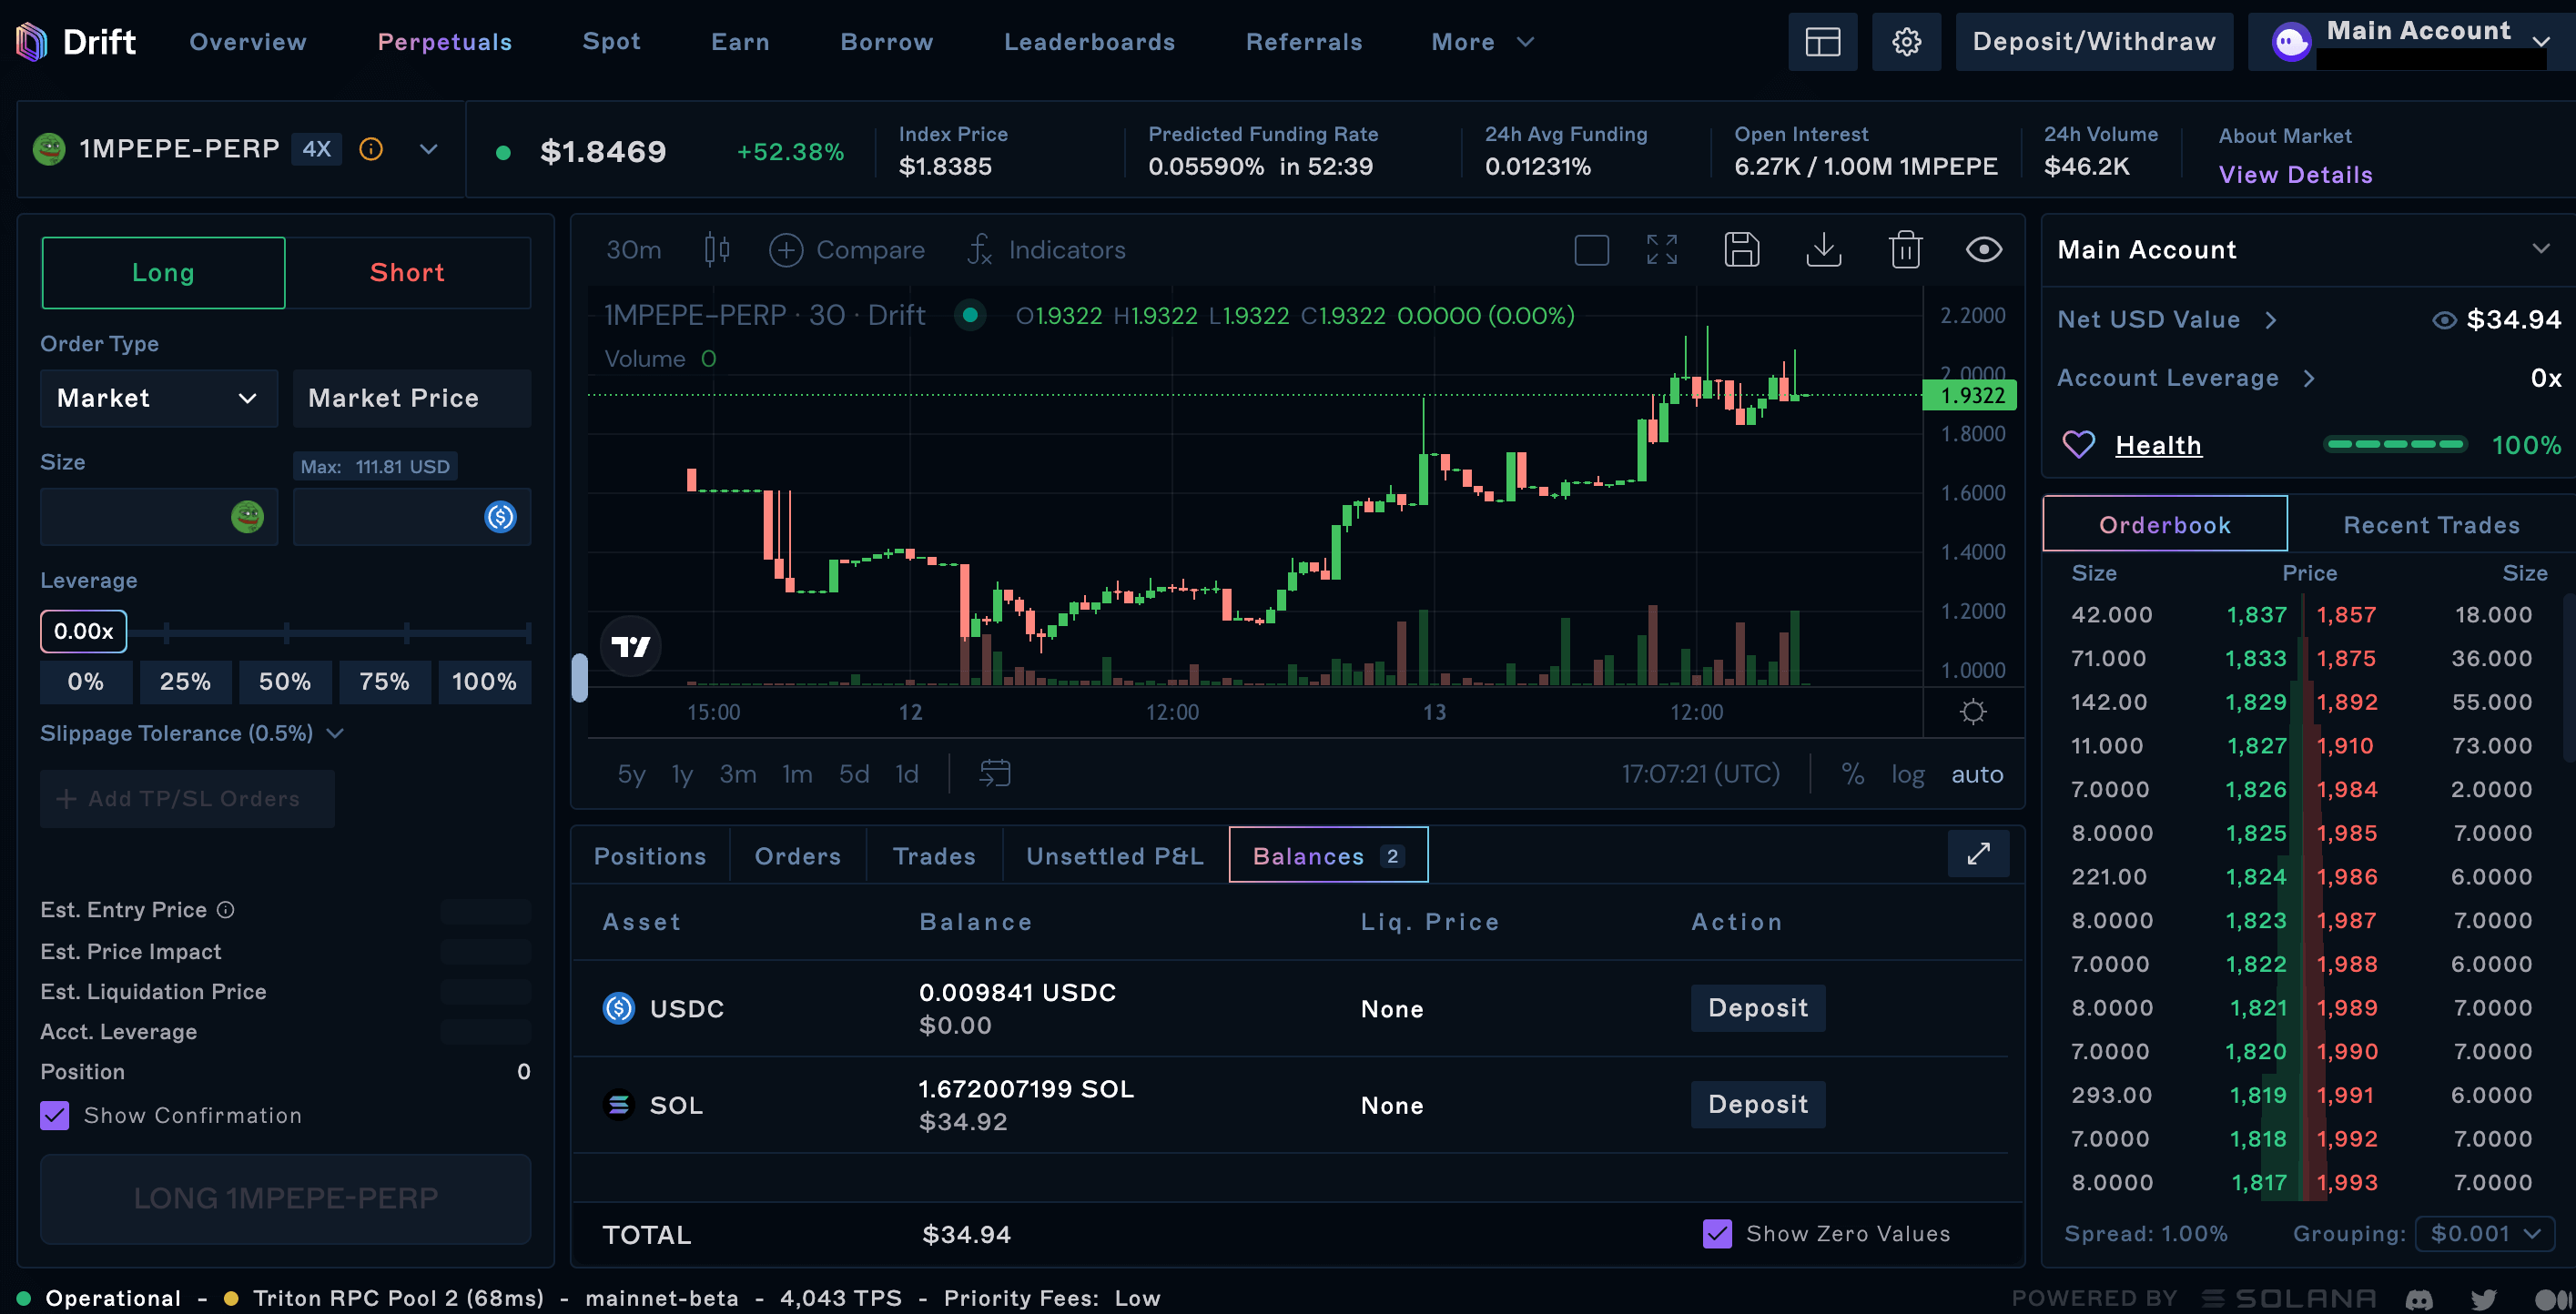Click the trash delete drawings icon
This screenshot has height=1314, width=2576.
tap(1905, 249)
